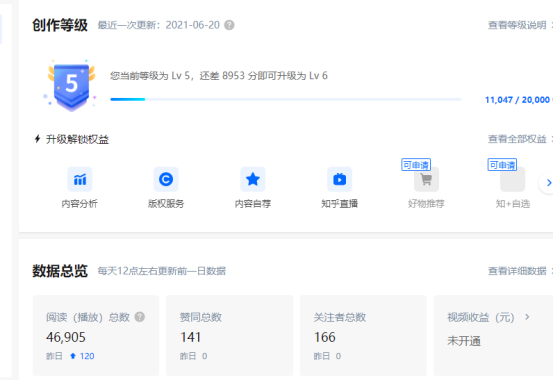Open 查看详细数据 link
This screenshot has height=381, width=554.
[x=517, y=271]
